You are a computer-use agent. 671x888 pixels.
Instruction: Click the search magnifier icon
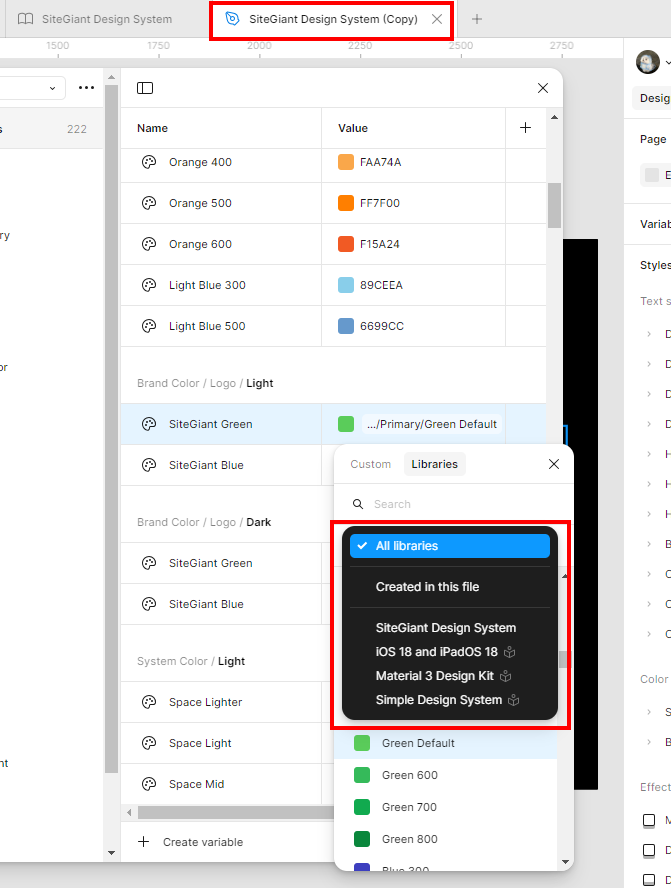358,504
